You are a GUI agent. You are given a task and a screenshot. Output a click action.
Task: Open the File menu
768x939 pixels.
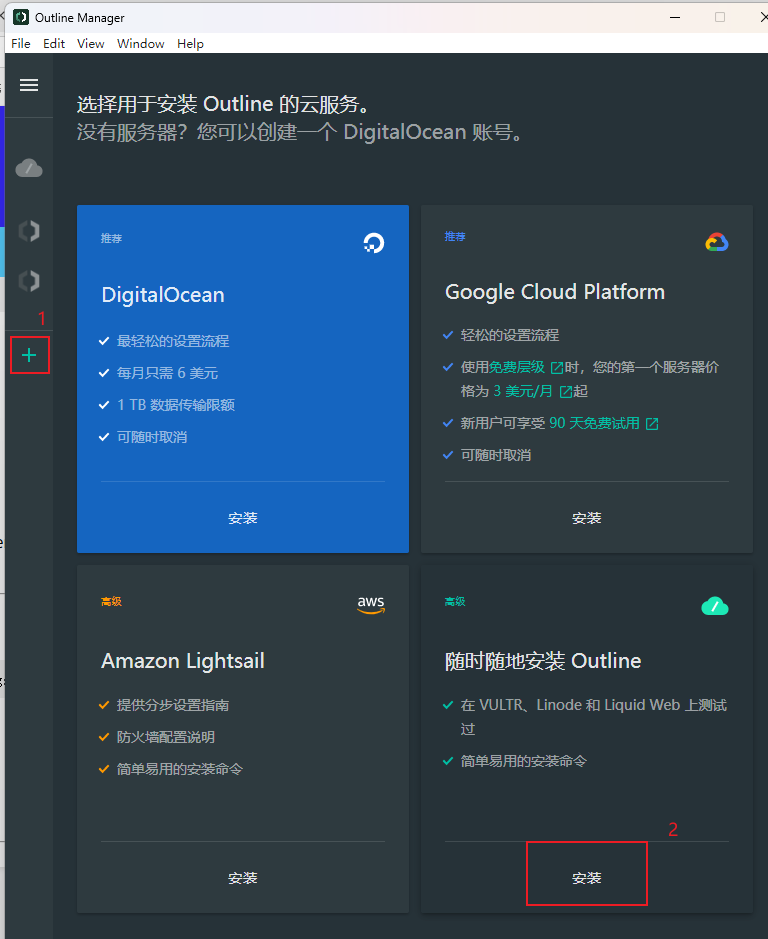[21, 44]
